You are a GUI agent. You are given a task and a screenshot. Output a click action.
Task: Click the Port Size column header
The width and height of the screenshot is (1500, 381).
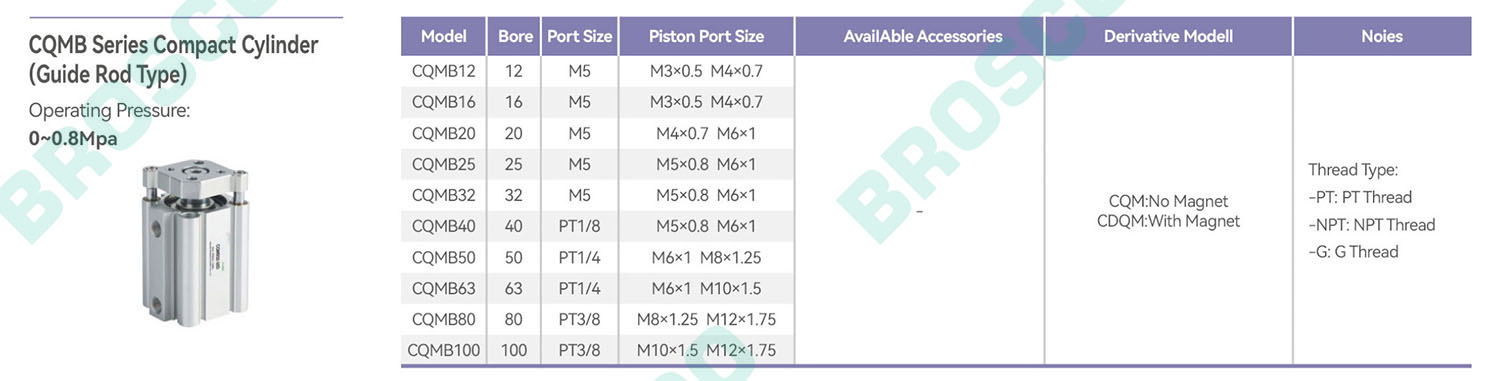click(x=579, y=36)
